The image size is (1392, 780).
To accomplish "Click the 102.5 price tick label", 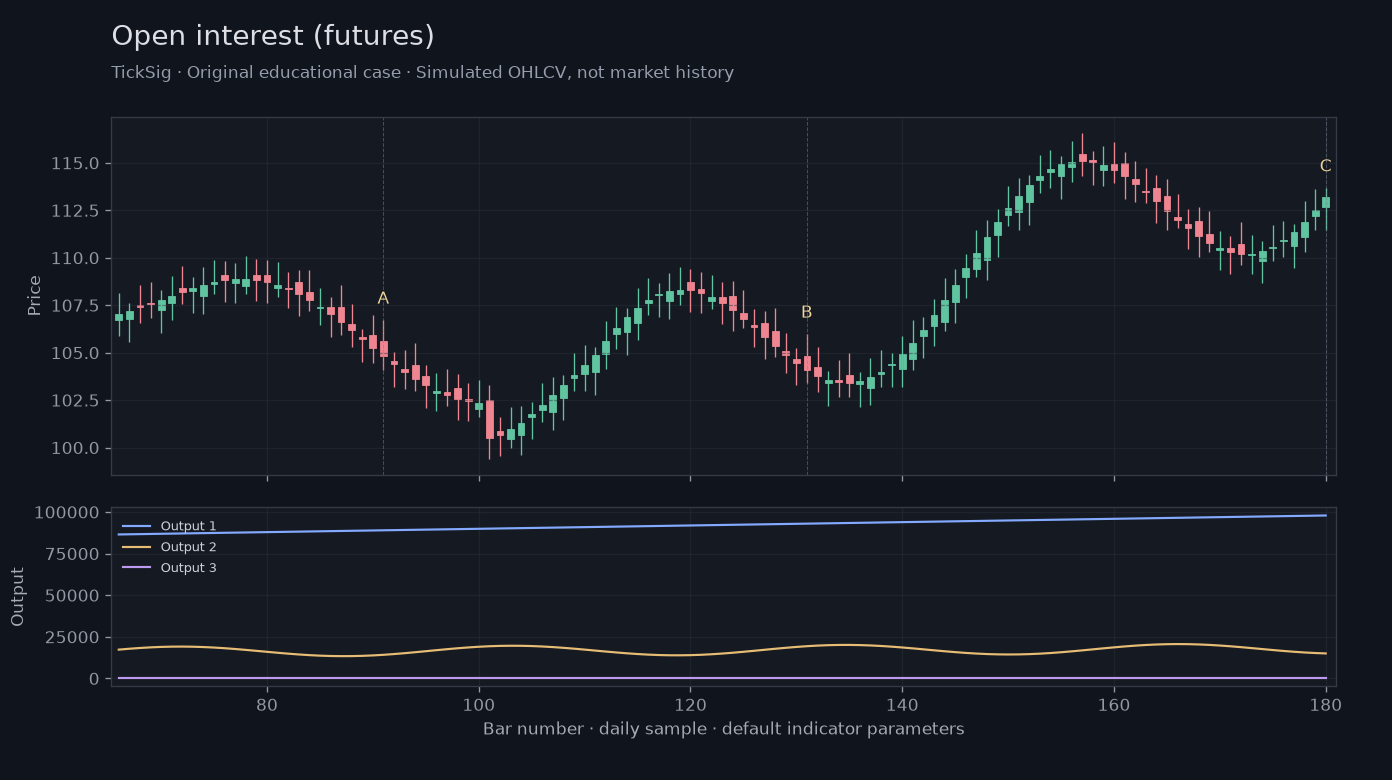I will coord(75,401).
